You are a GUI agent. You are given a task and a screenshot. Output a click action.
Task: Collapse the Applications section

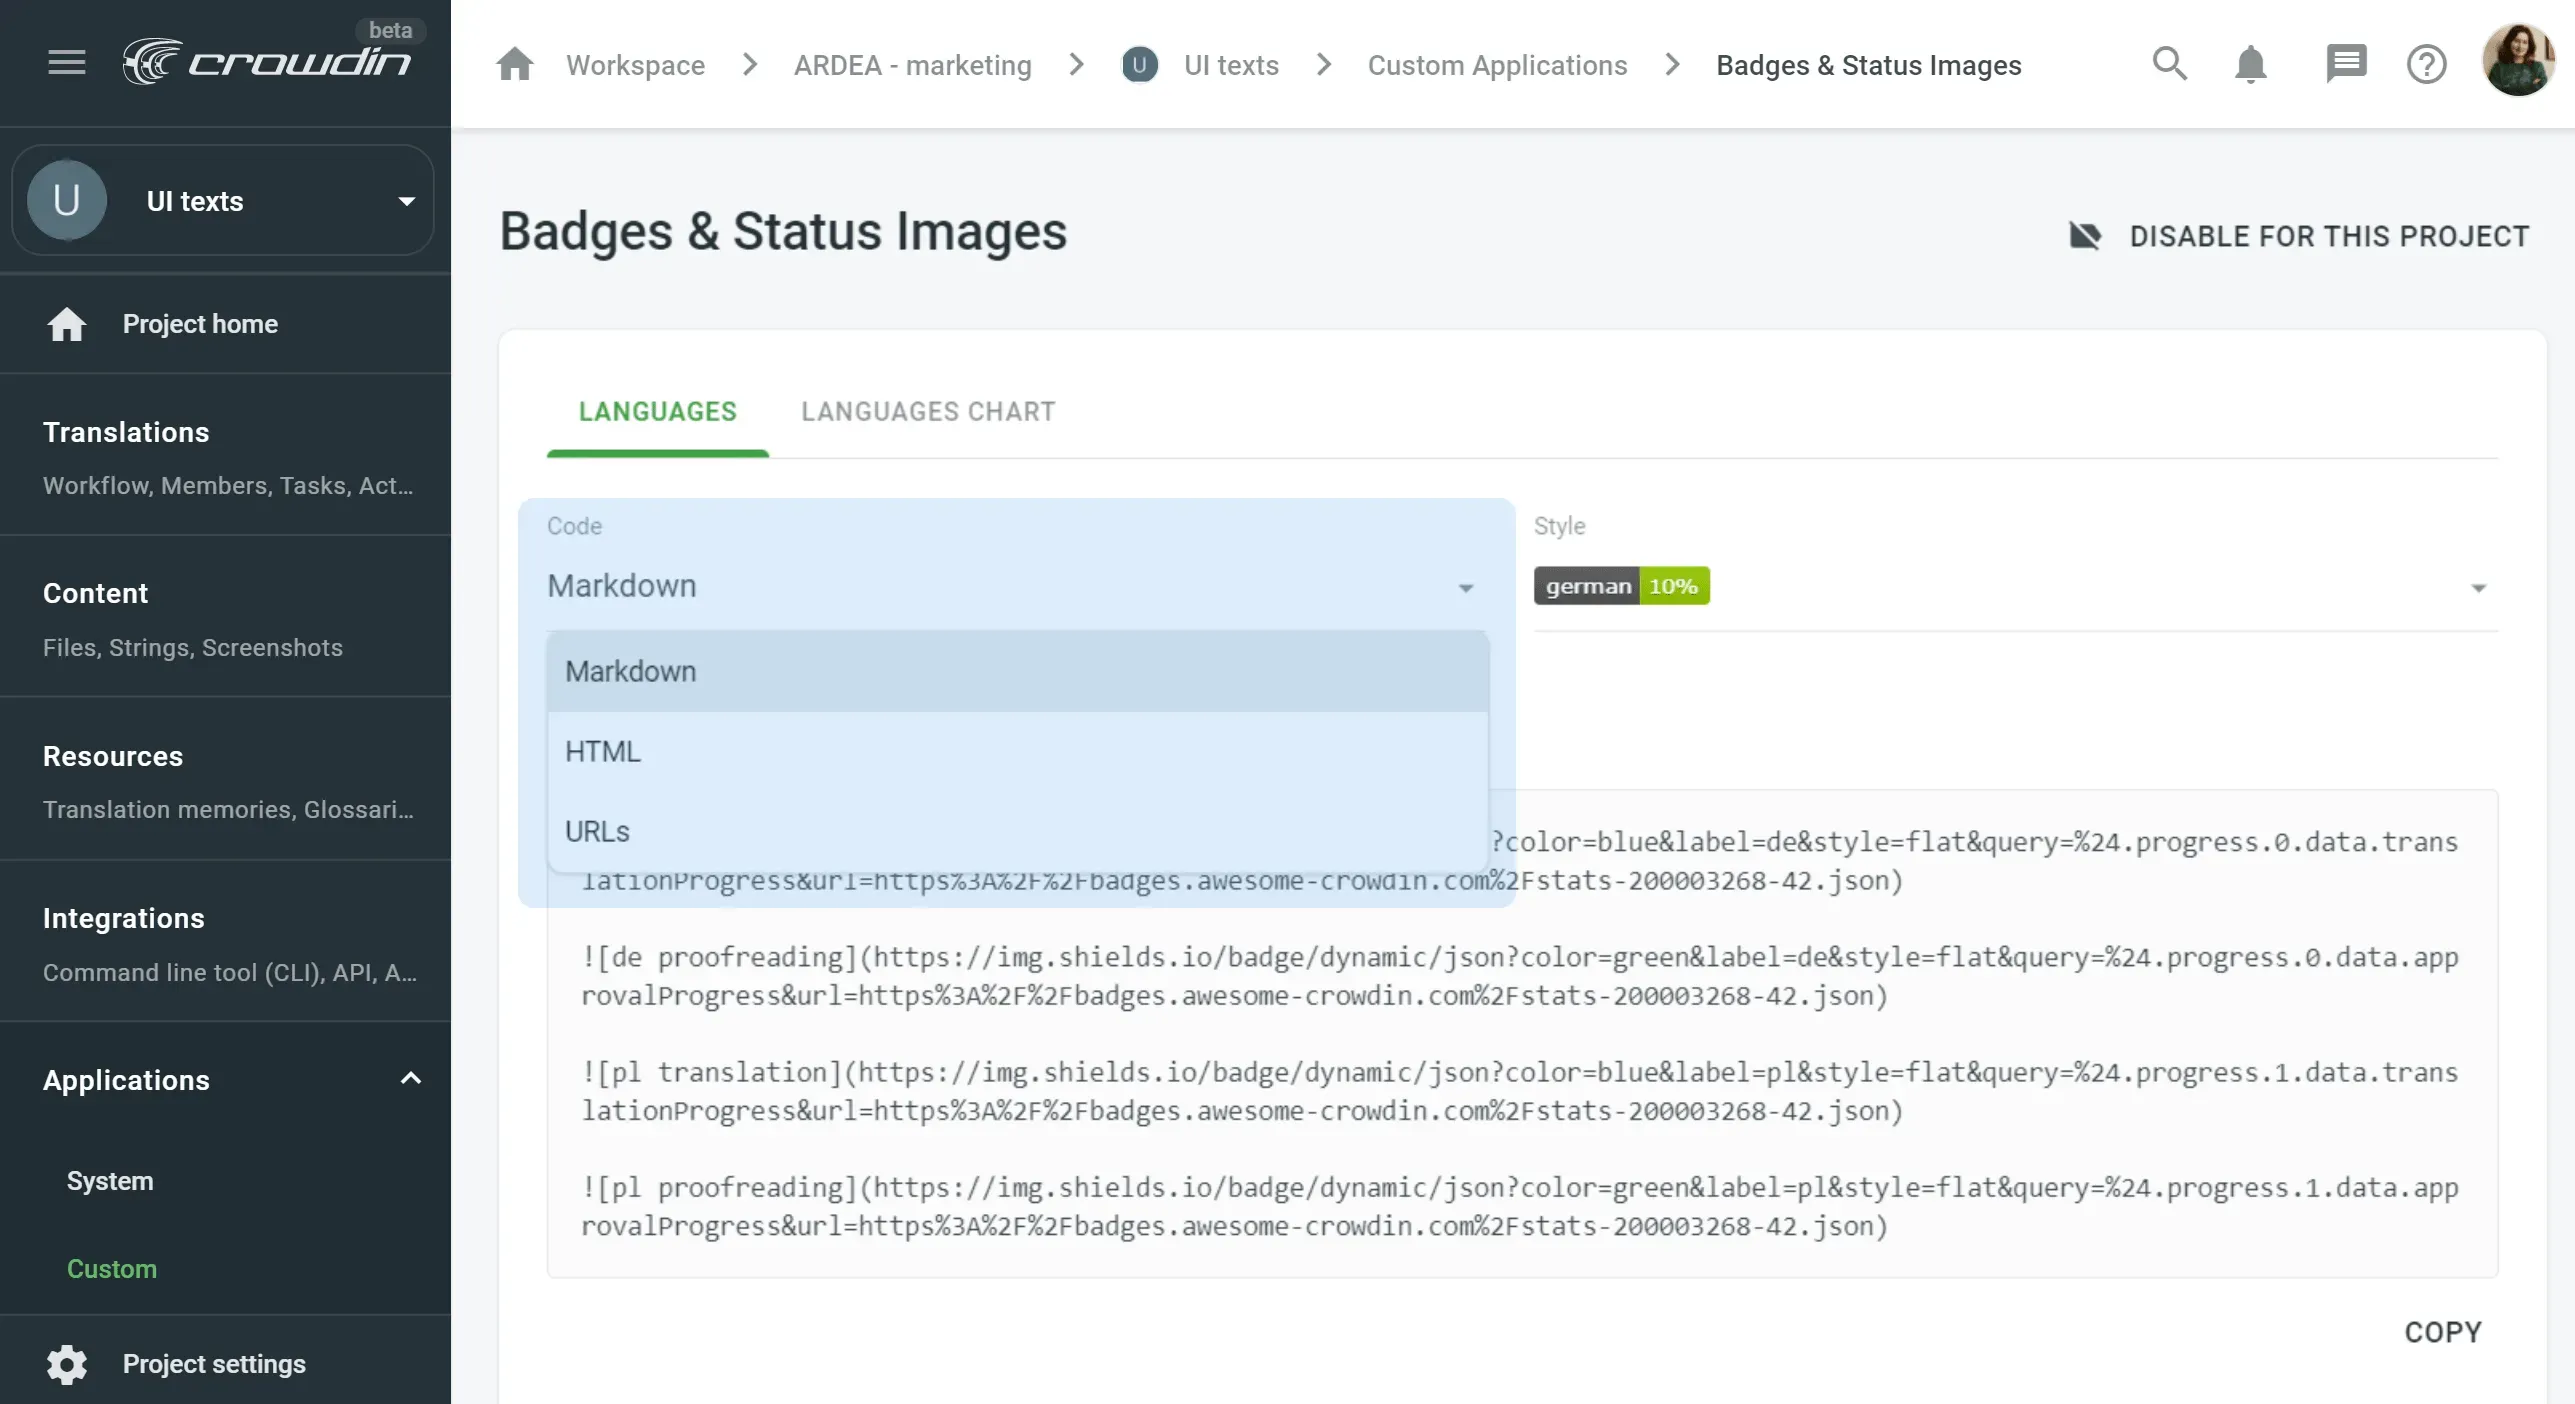410,1080
